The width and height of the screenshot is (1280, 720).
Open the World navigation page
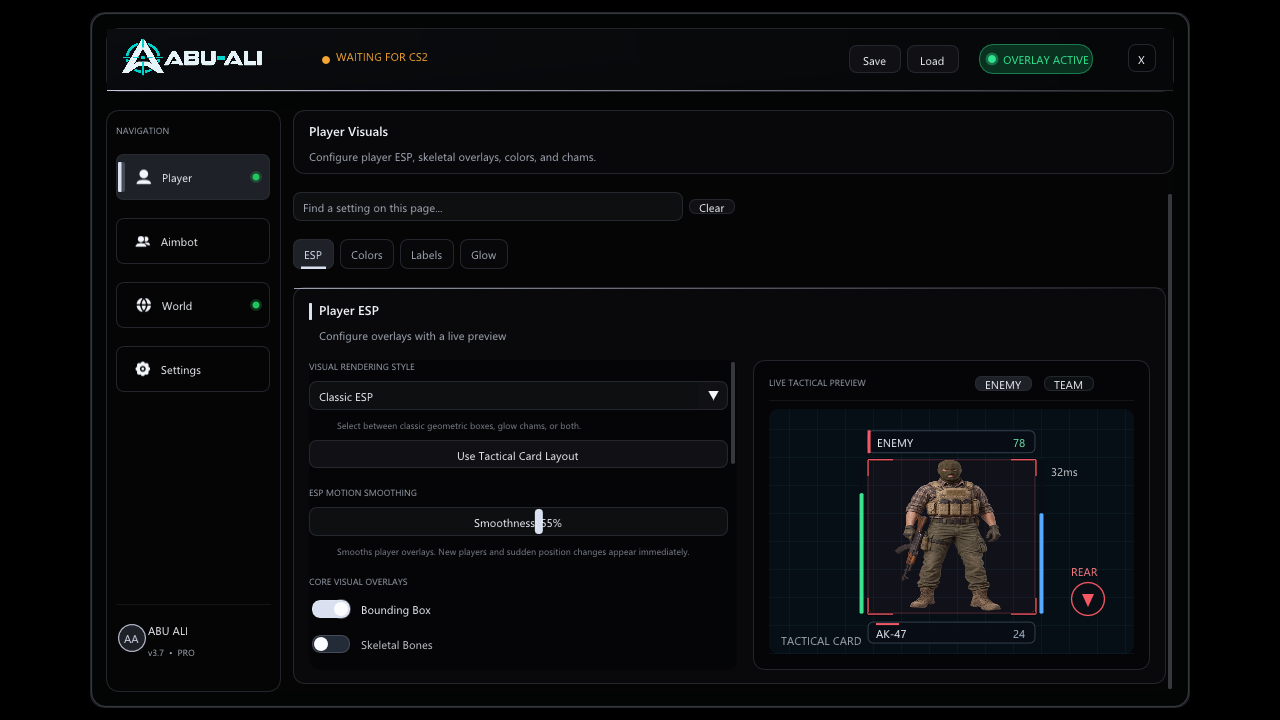(x=193, y=305)
